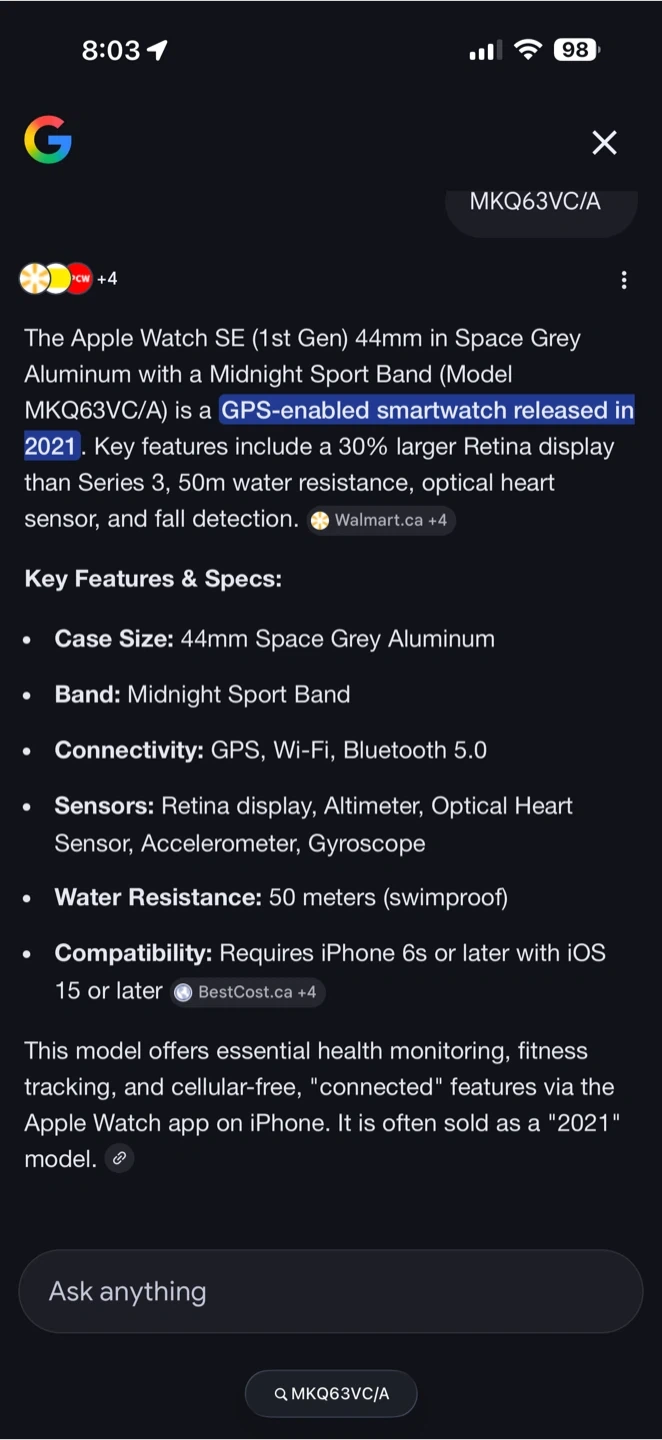Tap the location arrow beside the time
Screen dimensions: 662x1440
[x=157, y=51]
